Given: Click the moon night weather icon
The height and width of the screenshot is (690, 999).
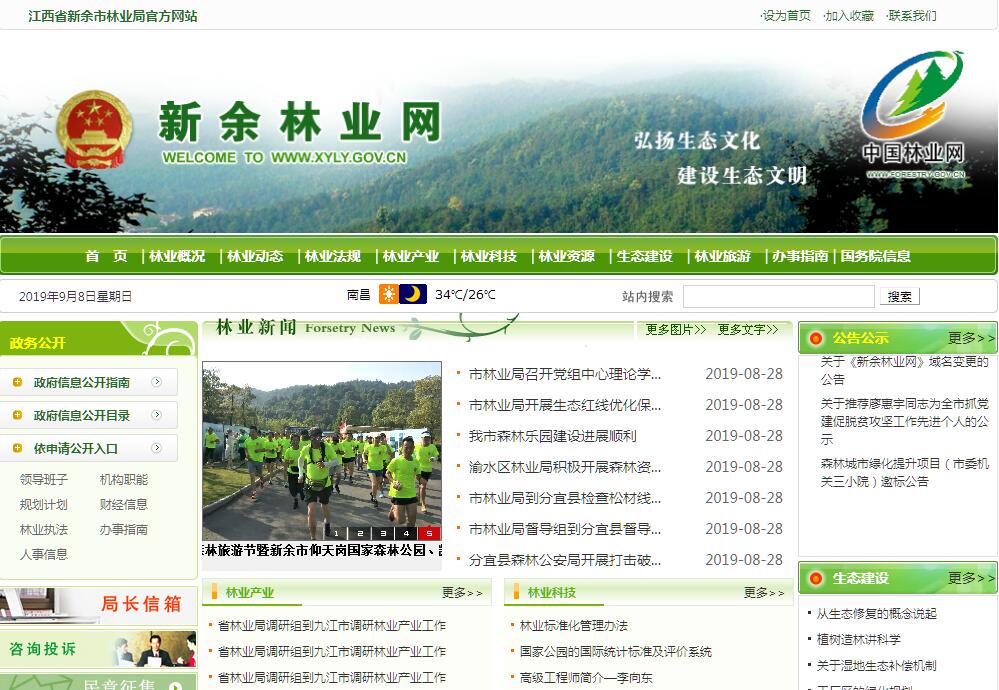Looking at the screenshot, I should pyautogui.click(x=414, y=294).
